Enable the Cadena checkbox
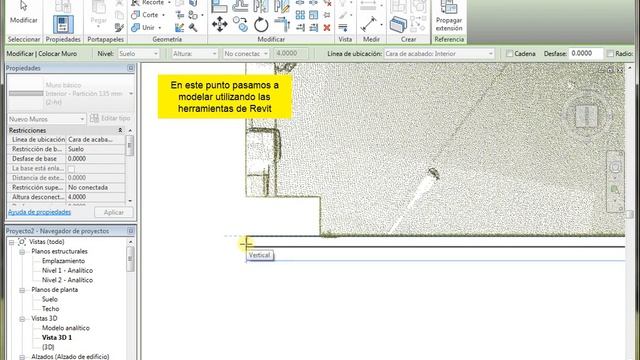This screenshot has height=360, width=640. coord(509,53)
